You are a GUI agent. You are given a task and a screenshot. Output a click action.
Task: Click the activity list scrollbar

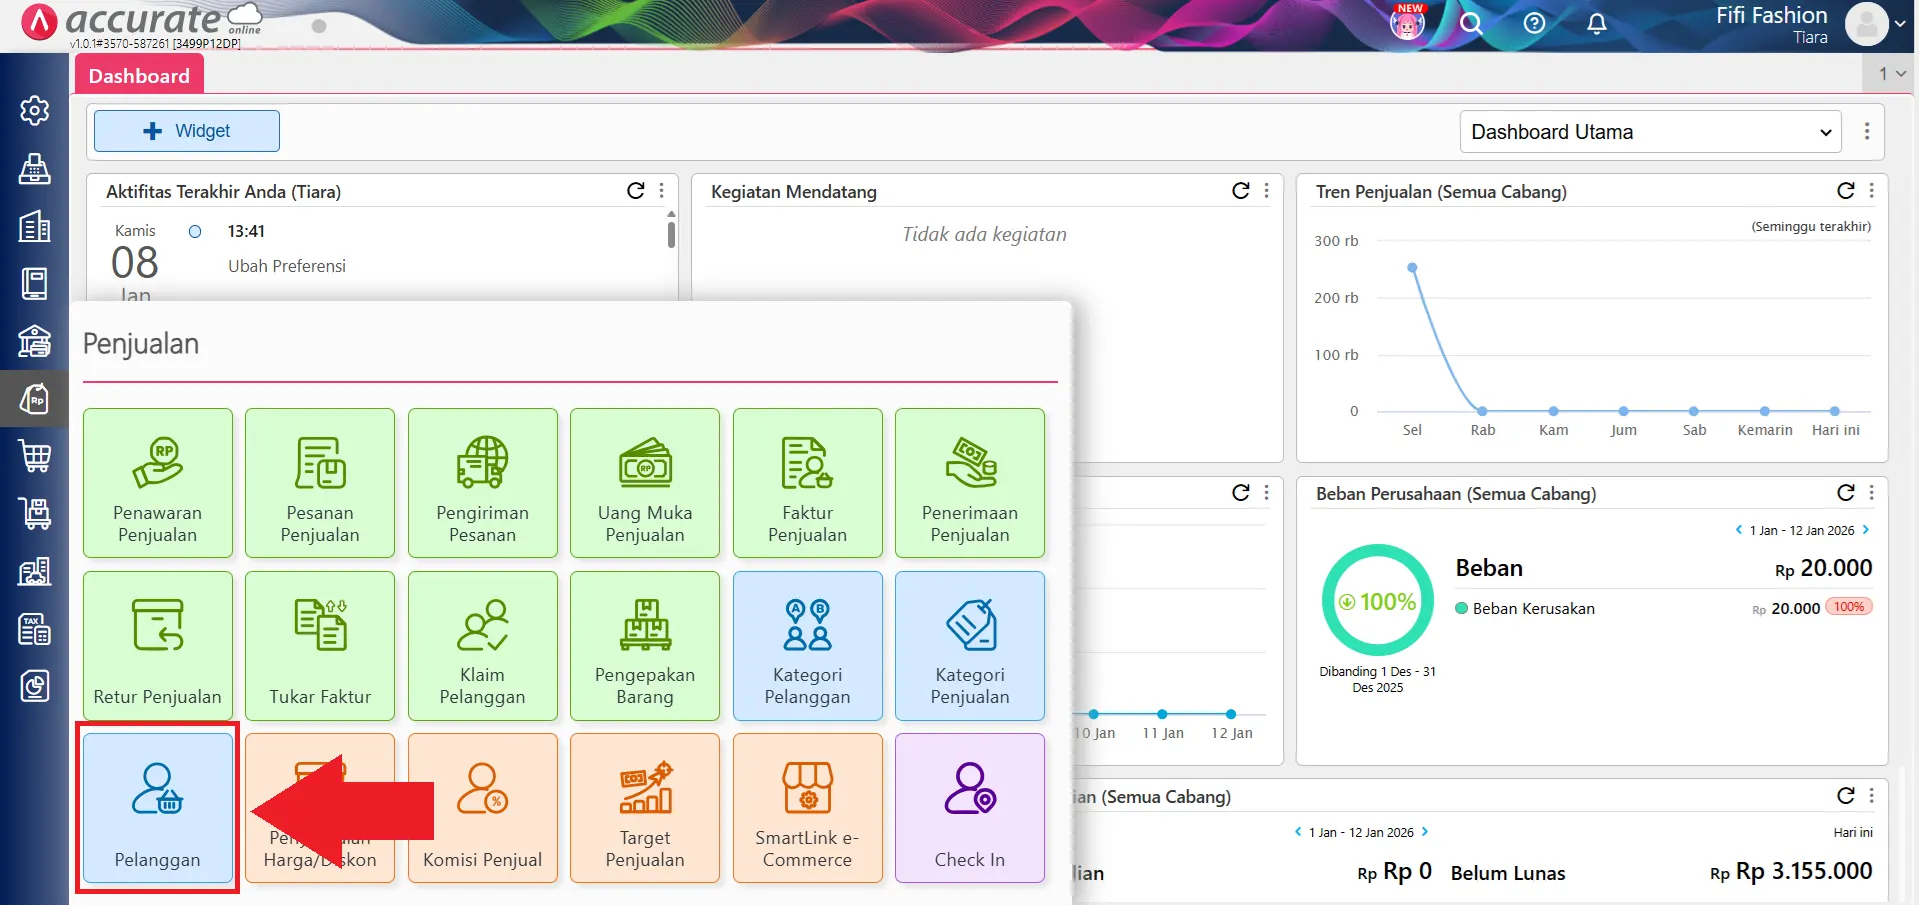pos(671,235)
